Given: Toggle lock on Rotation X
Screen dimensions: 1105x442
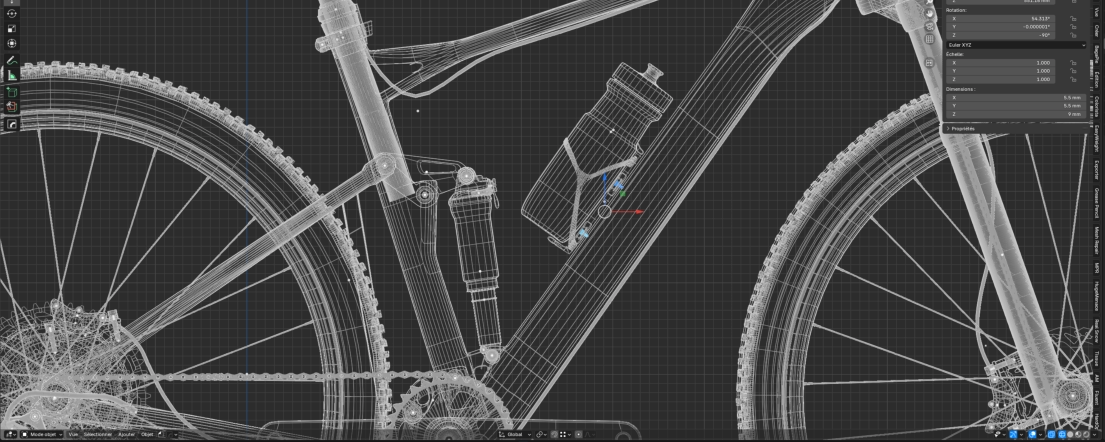Looking at the screenshot, I should click(x=1072, y=18).
